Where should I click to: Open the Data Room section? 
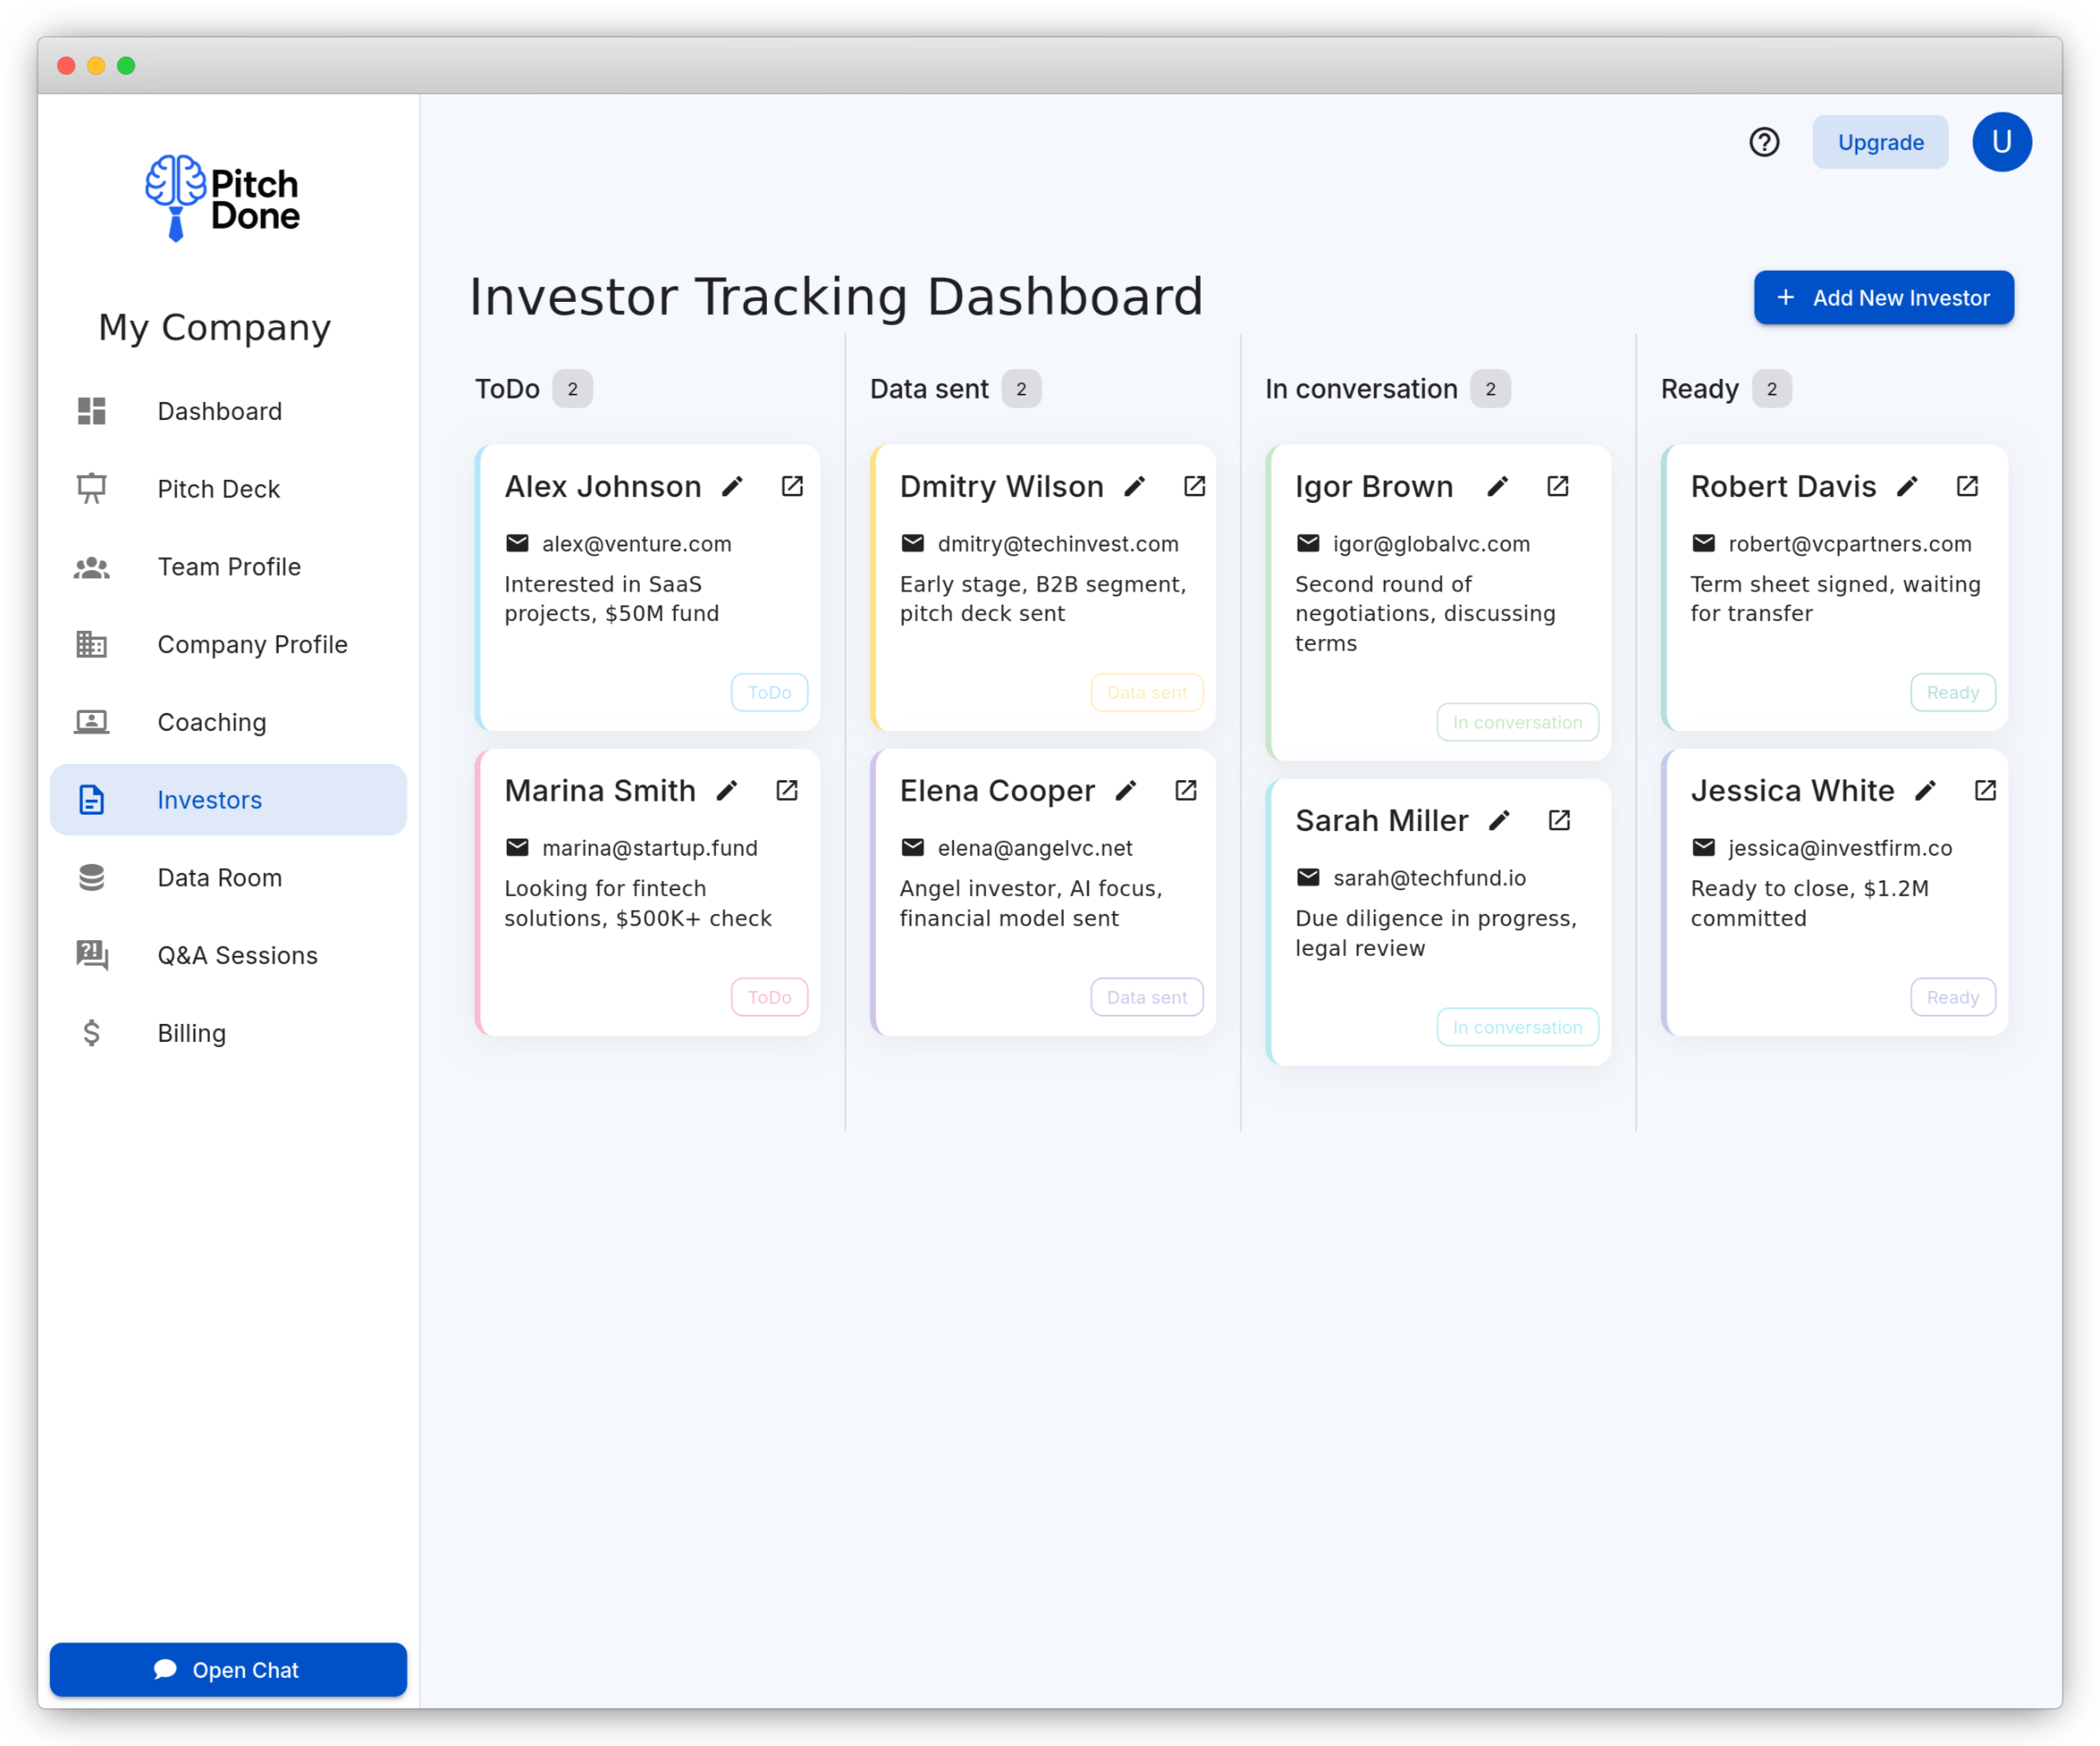tap(228, 878)
